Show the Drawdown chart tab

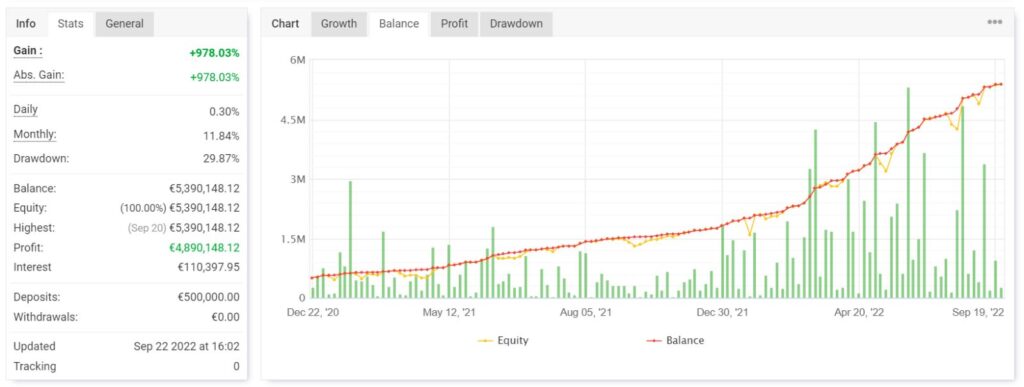click(516, 23)
